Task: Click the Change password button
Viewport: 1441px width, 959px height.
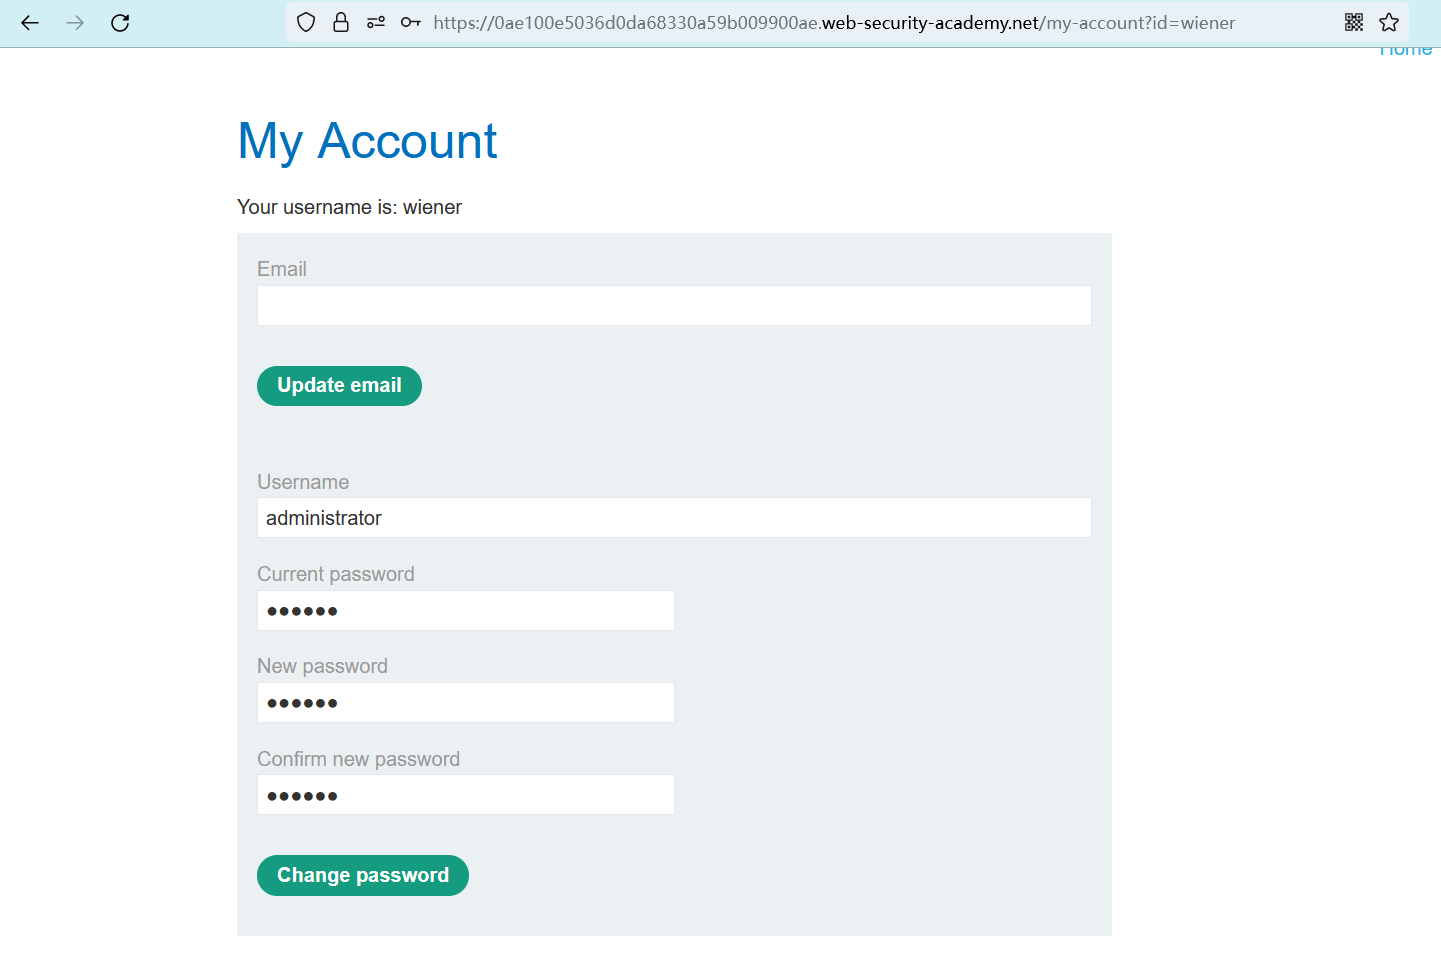Action: pos(363,876)
